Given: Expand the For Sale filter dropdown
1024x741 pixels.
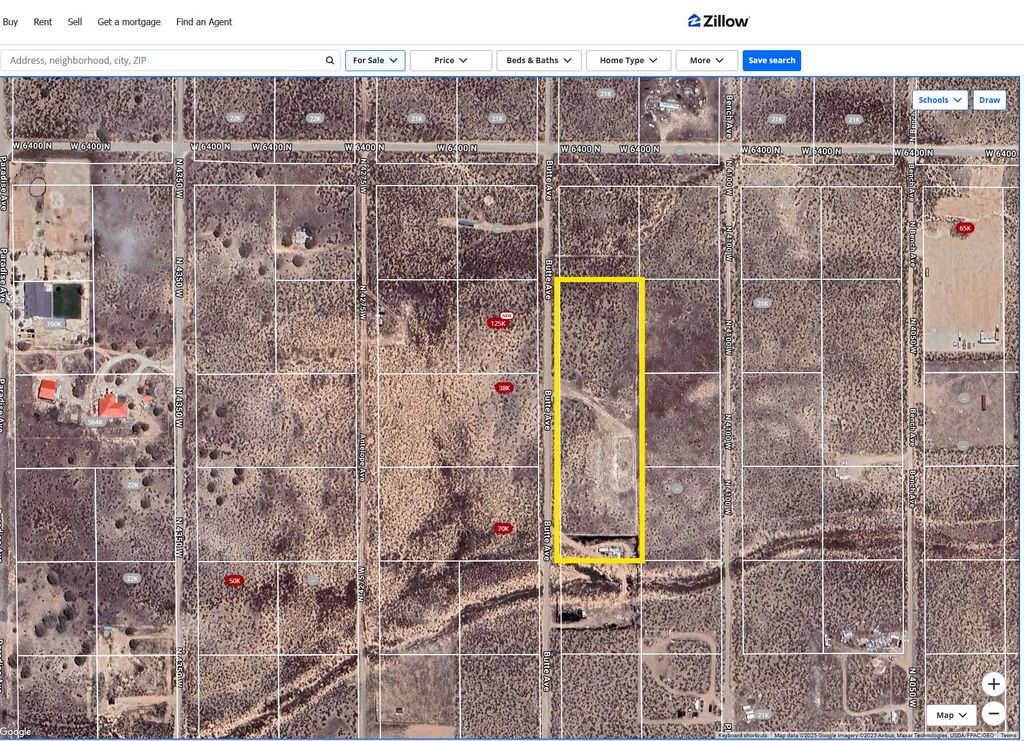Looking at the screenshot, I should click(375, 61).
